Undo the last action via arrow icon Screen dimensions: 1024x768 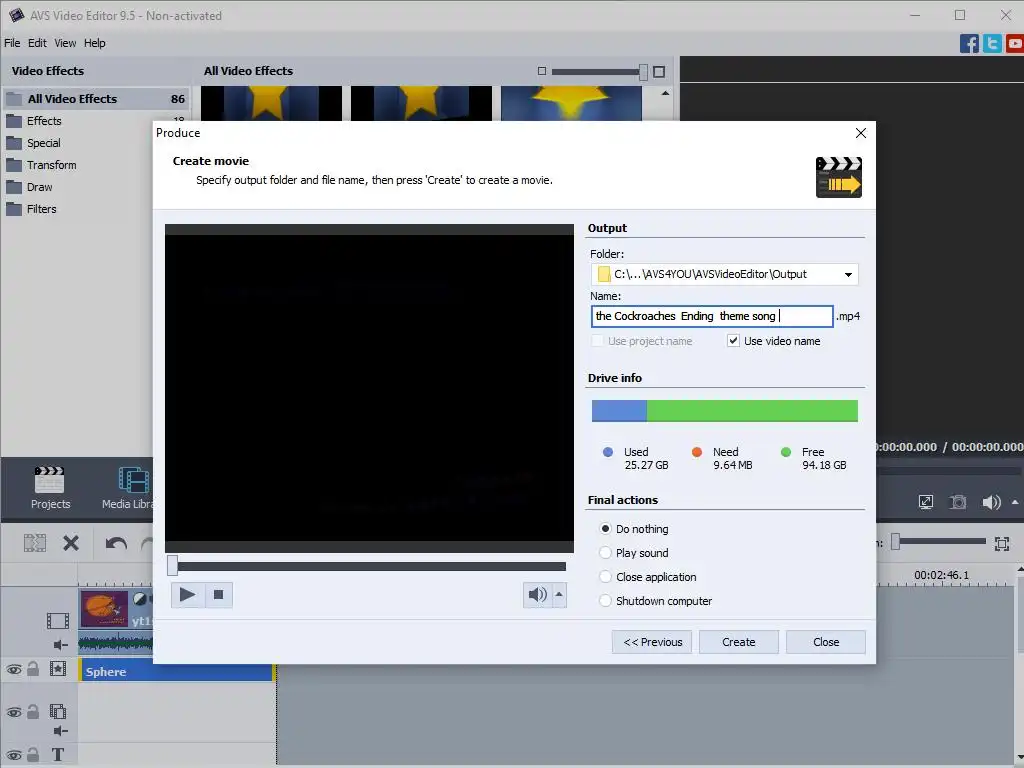[116, 543]
